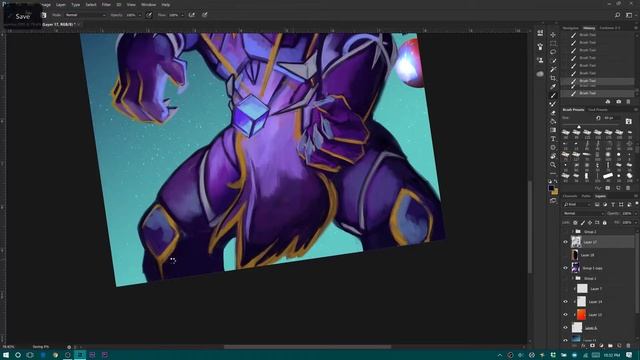Click the Windows Start button
The image size is (640, 360).
pyautogui.click(x=6, y=355)
